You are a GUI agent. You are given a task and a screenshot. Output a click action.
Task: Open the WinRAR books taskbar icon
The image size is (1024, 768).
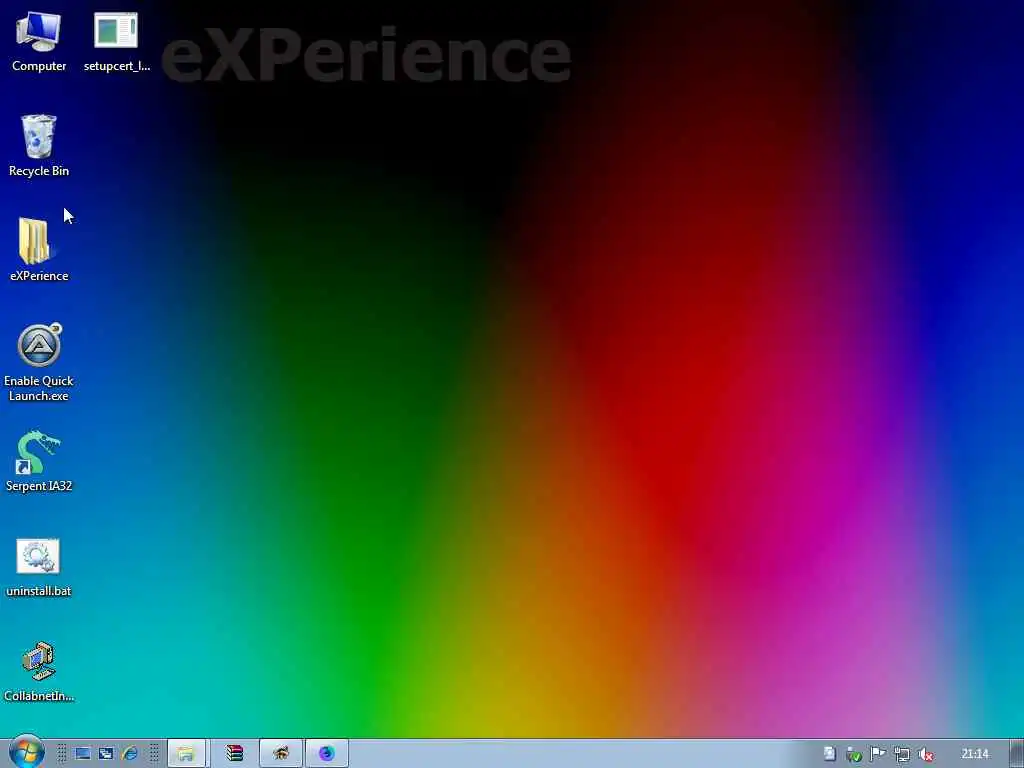tap(234, 754)
